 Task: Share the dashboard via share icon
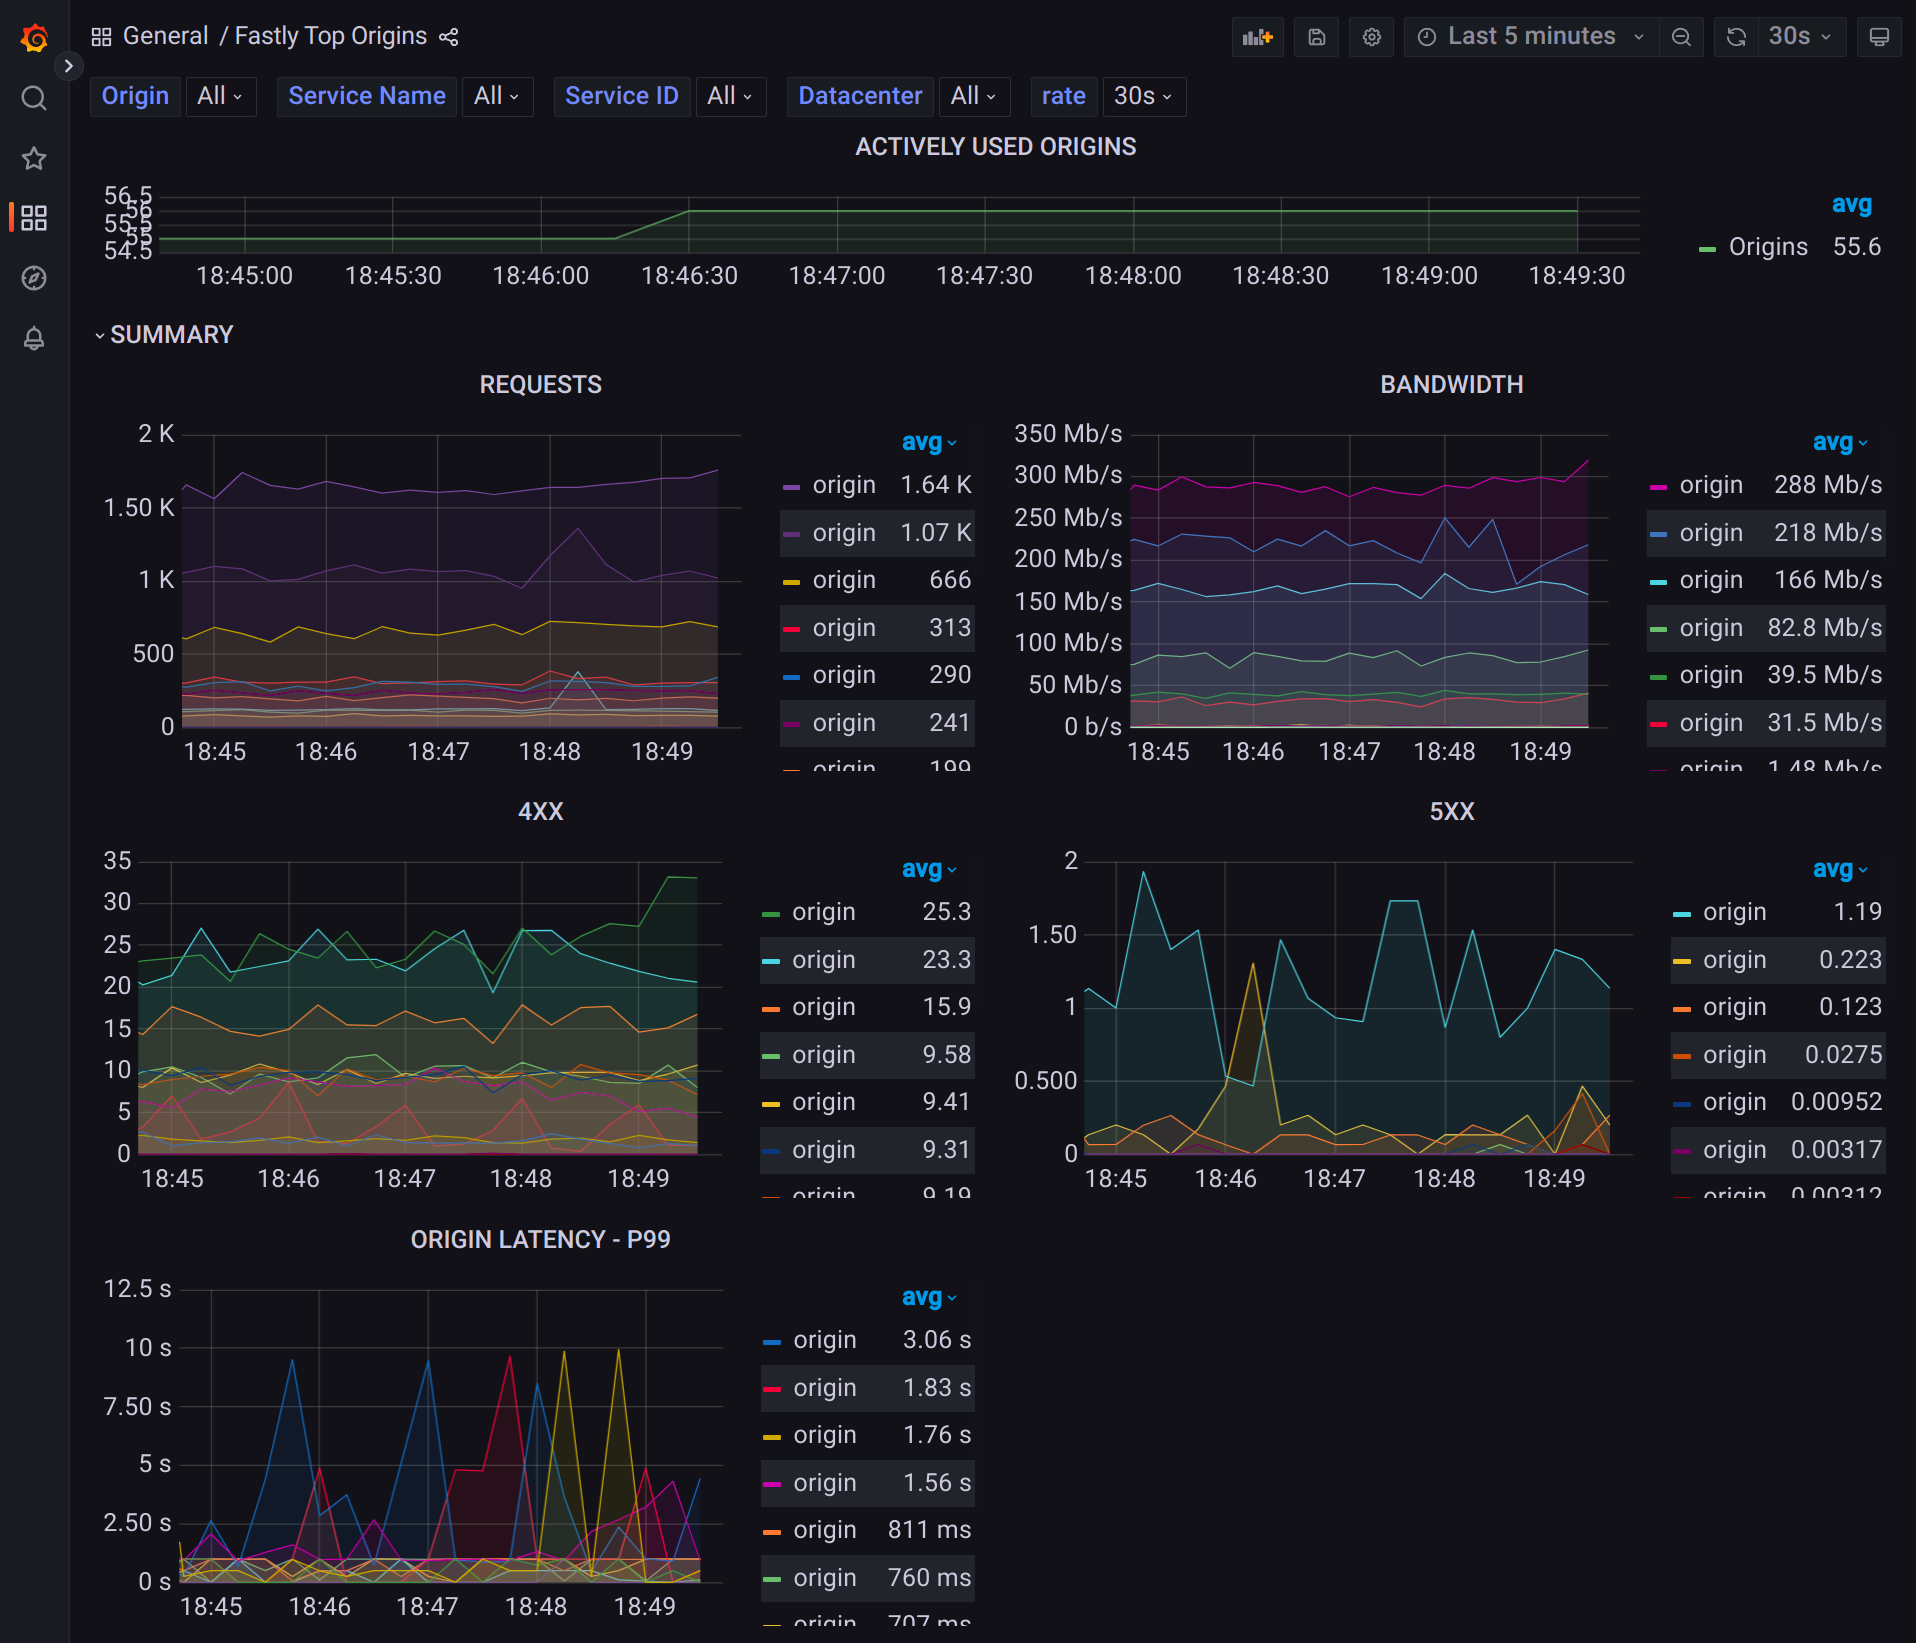pos(449,37)
